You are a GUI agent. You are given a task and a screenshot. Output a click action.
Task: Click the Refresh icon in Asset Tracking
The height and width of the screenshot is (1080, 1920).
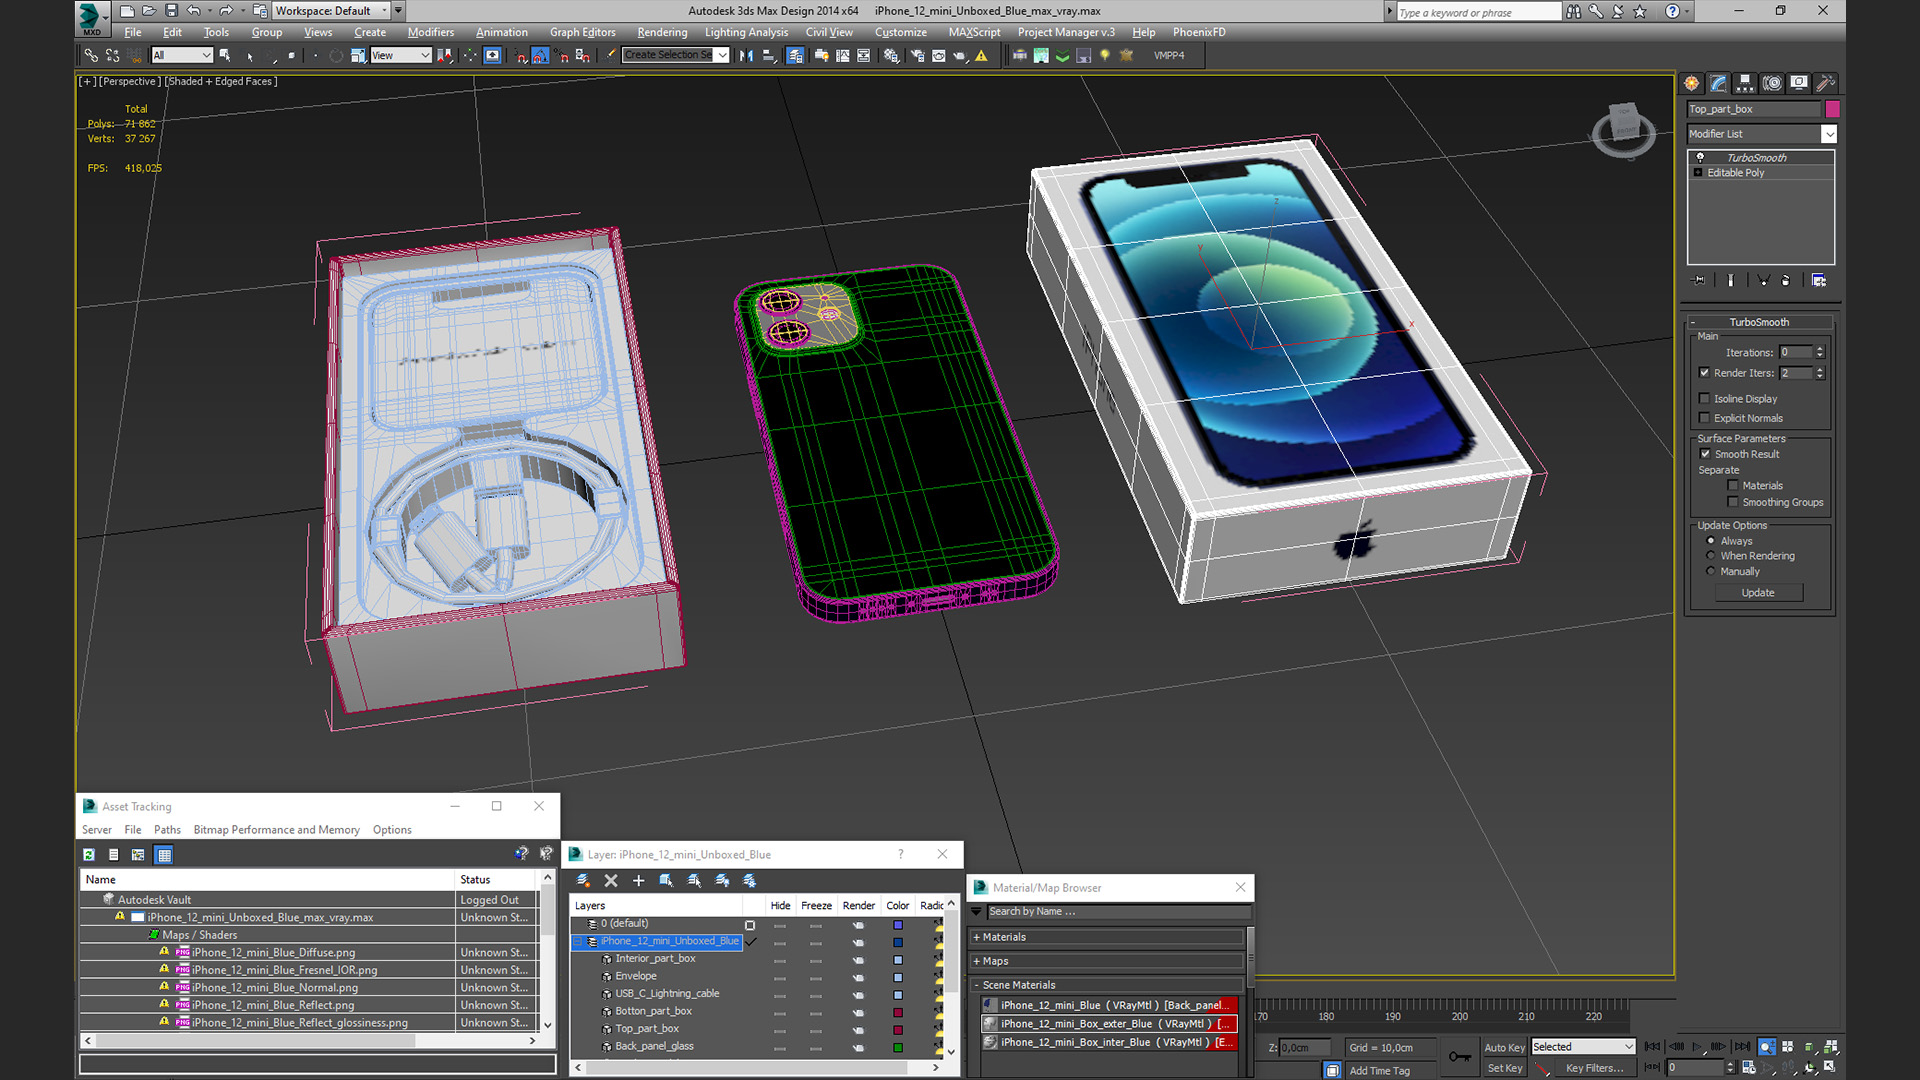[x=89, y=855]
